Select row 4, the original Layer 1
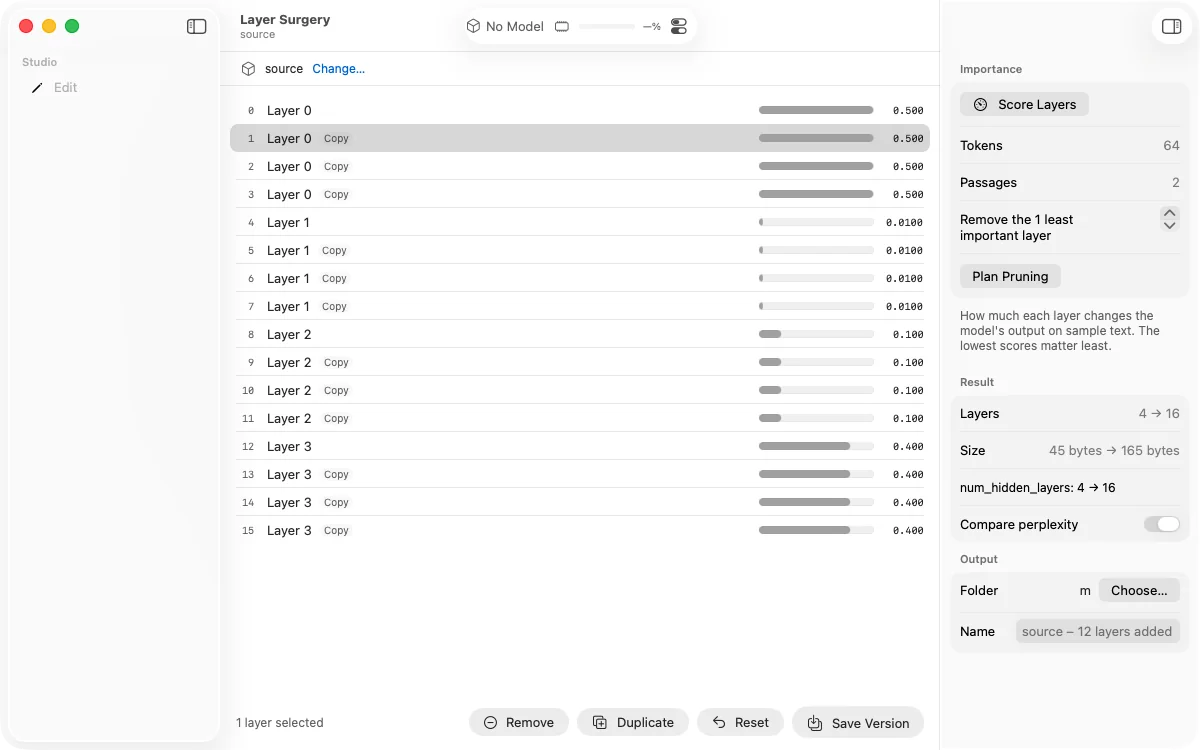Image resolution: width=1200 pixels, height=750 pixels. [580, 222]
